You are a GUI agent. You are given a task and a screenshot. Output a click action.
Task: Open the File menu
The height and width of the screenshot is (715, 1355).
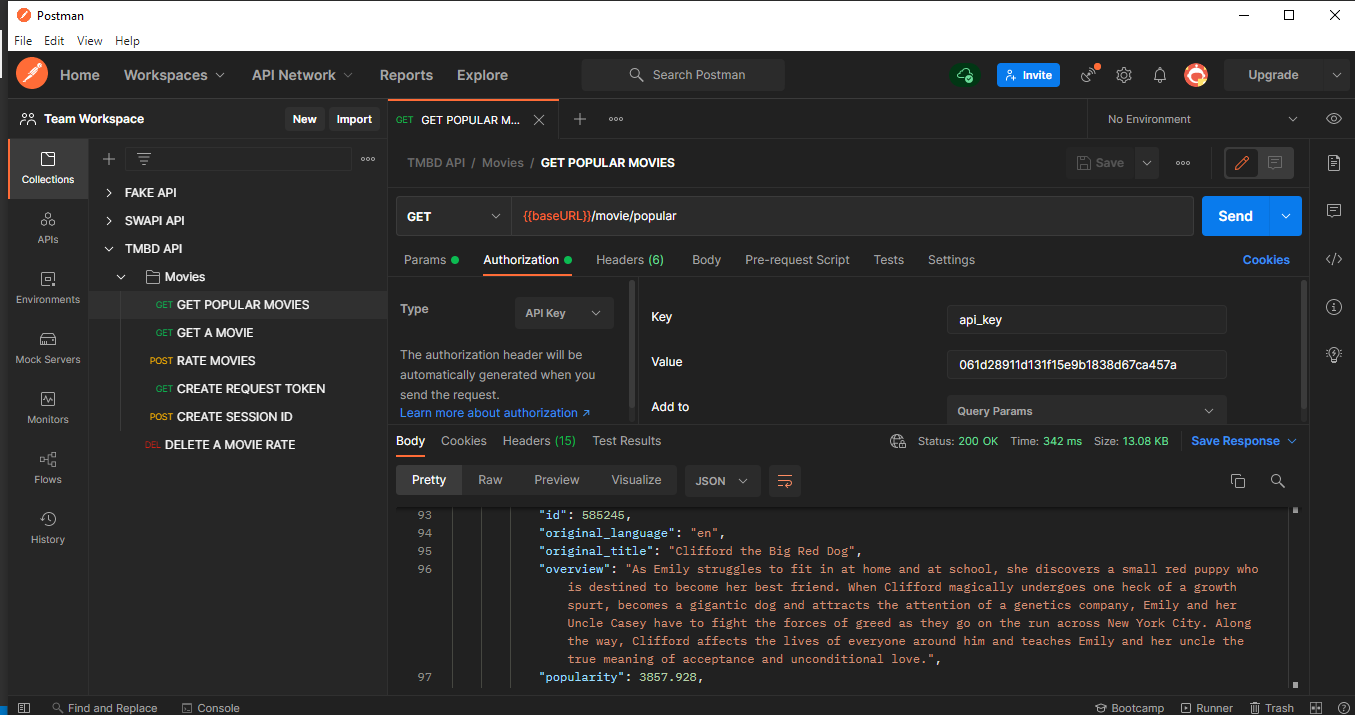tap(23, 41)
